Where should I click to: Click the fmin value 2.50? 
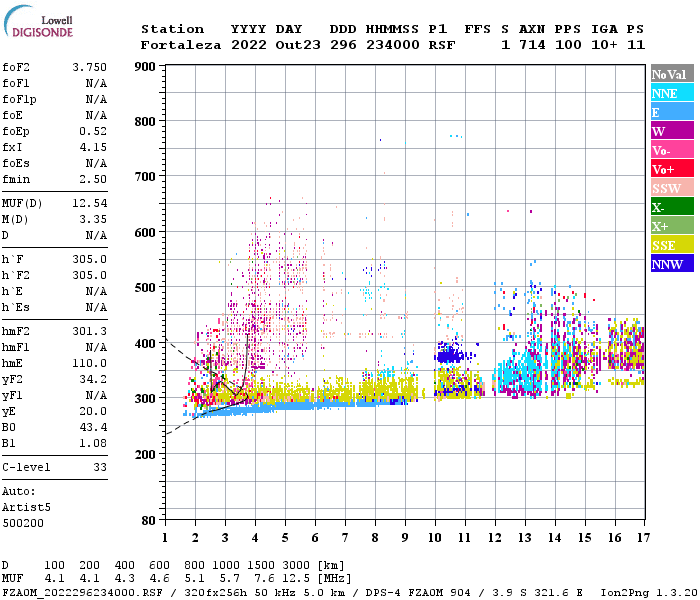[x=93, y=179]
